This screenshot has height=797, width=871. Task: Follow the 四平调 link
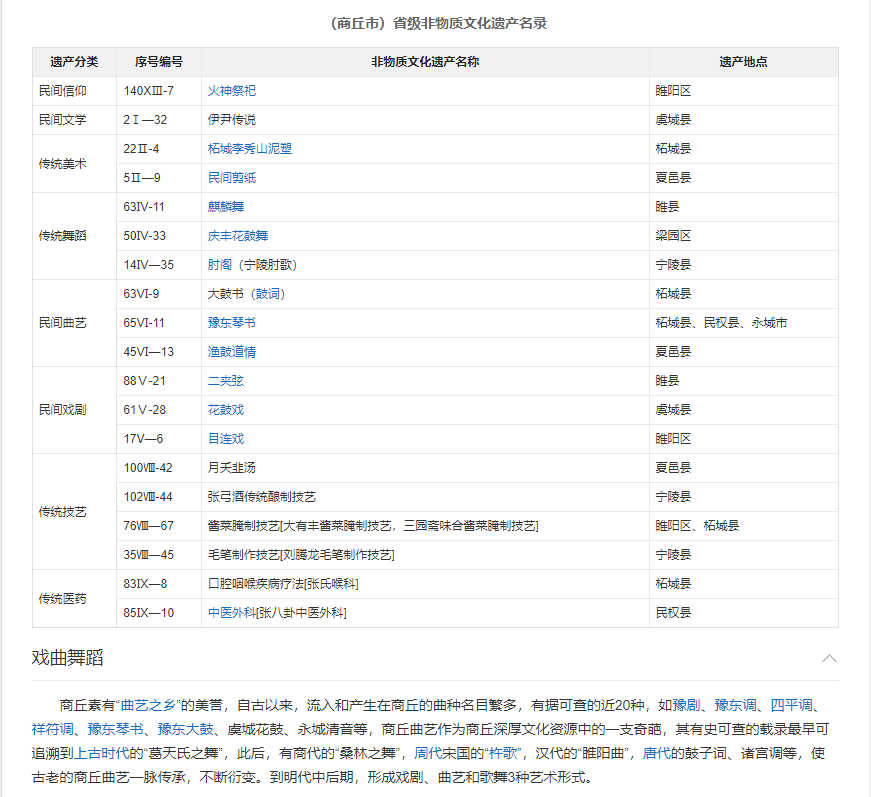(x=790, y=703)
